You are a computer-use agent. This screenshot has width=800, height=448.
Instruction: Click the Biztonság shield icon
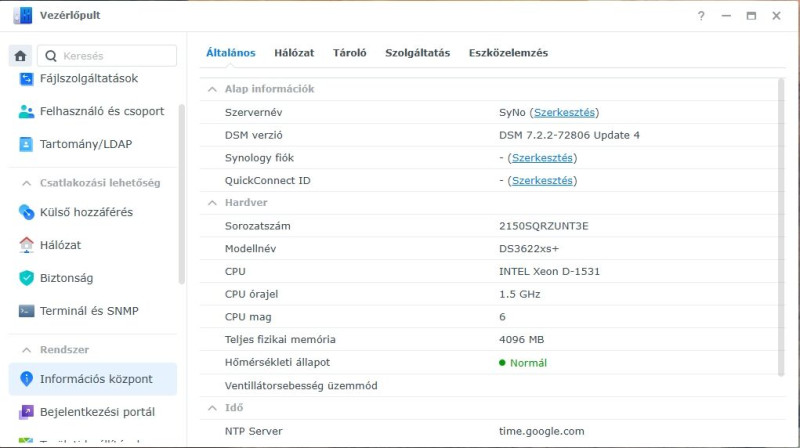click(x=26, y=278)
